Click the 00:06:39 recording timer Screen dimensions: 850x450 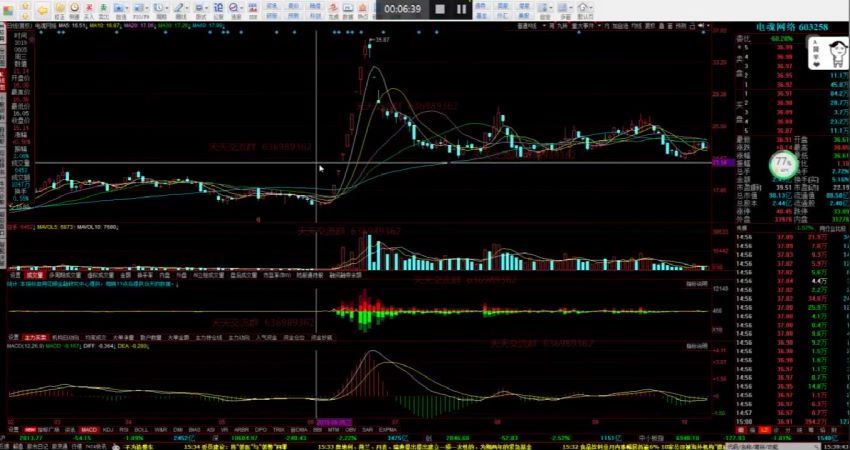click(403, 9)
